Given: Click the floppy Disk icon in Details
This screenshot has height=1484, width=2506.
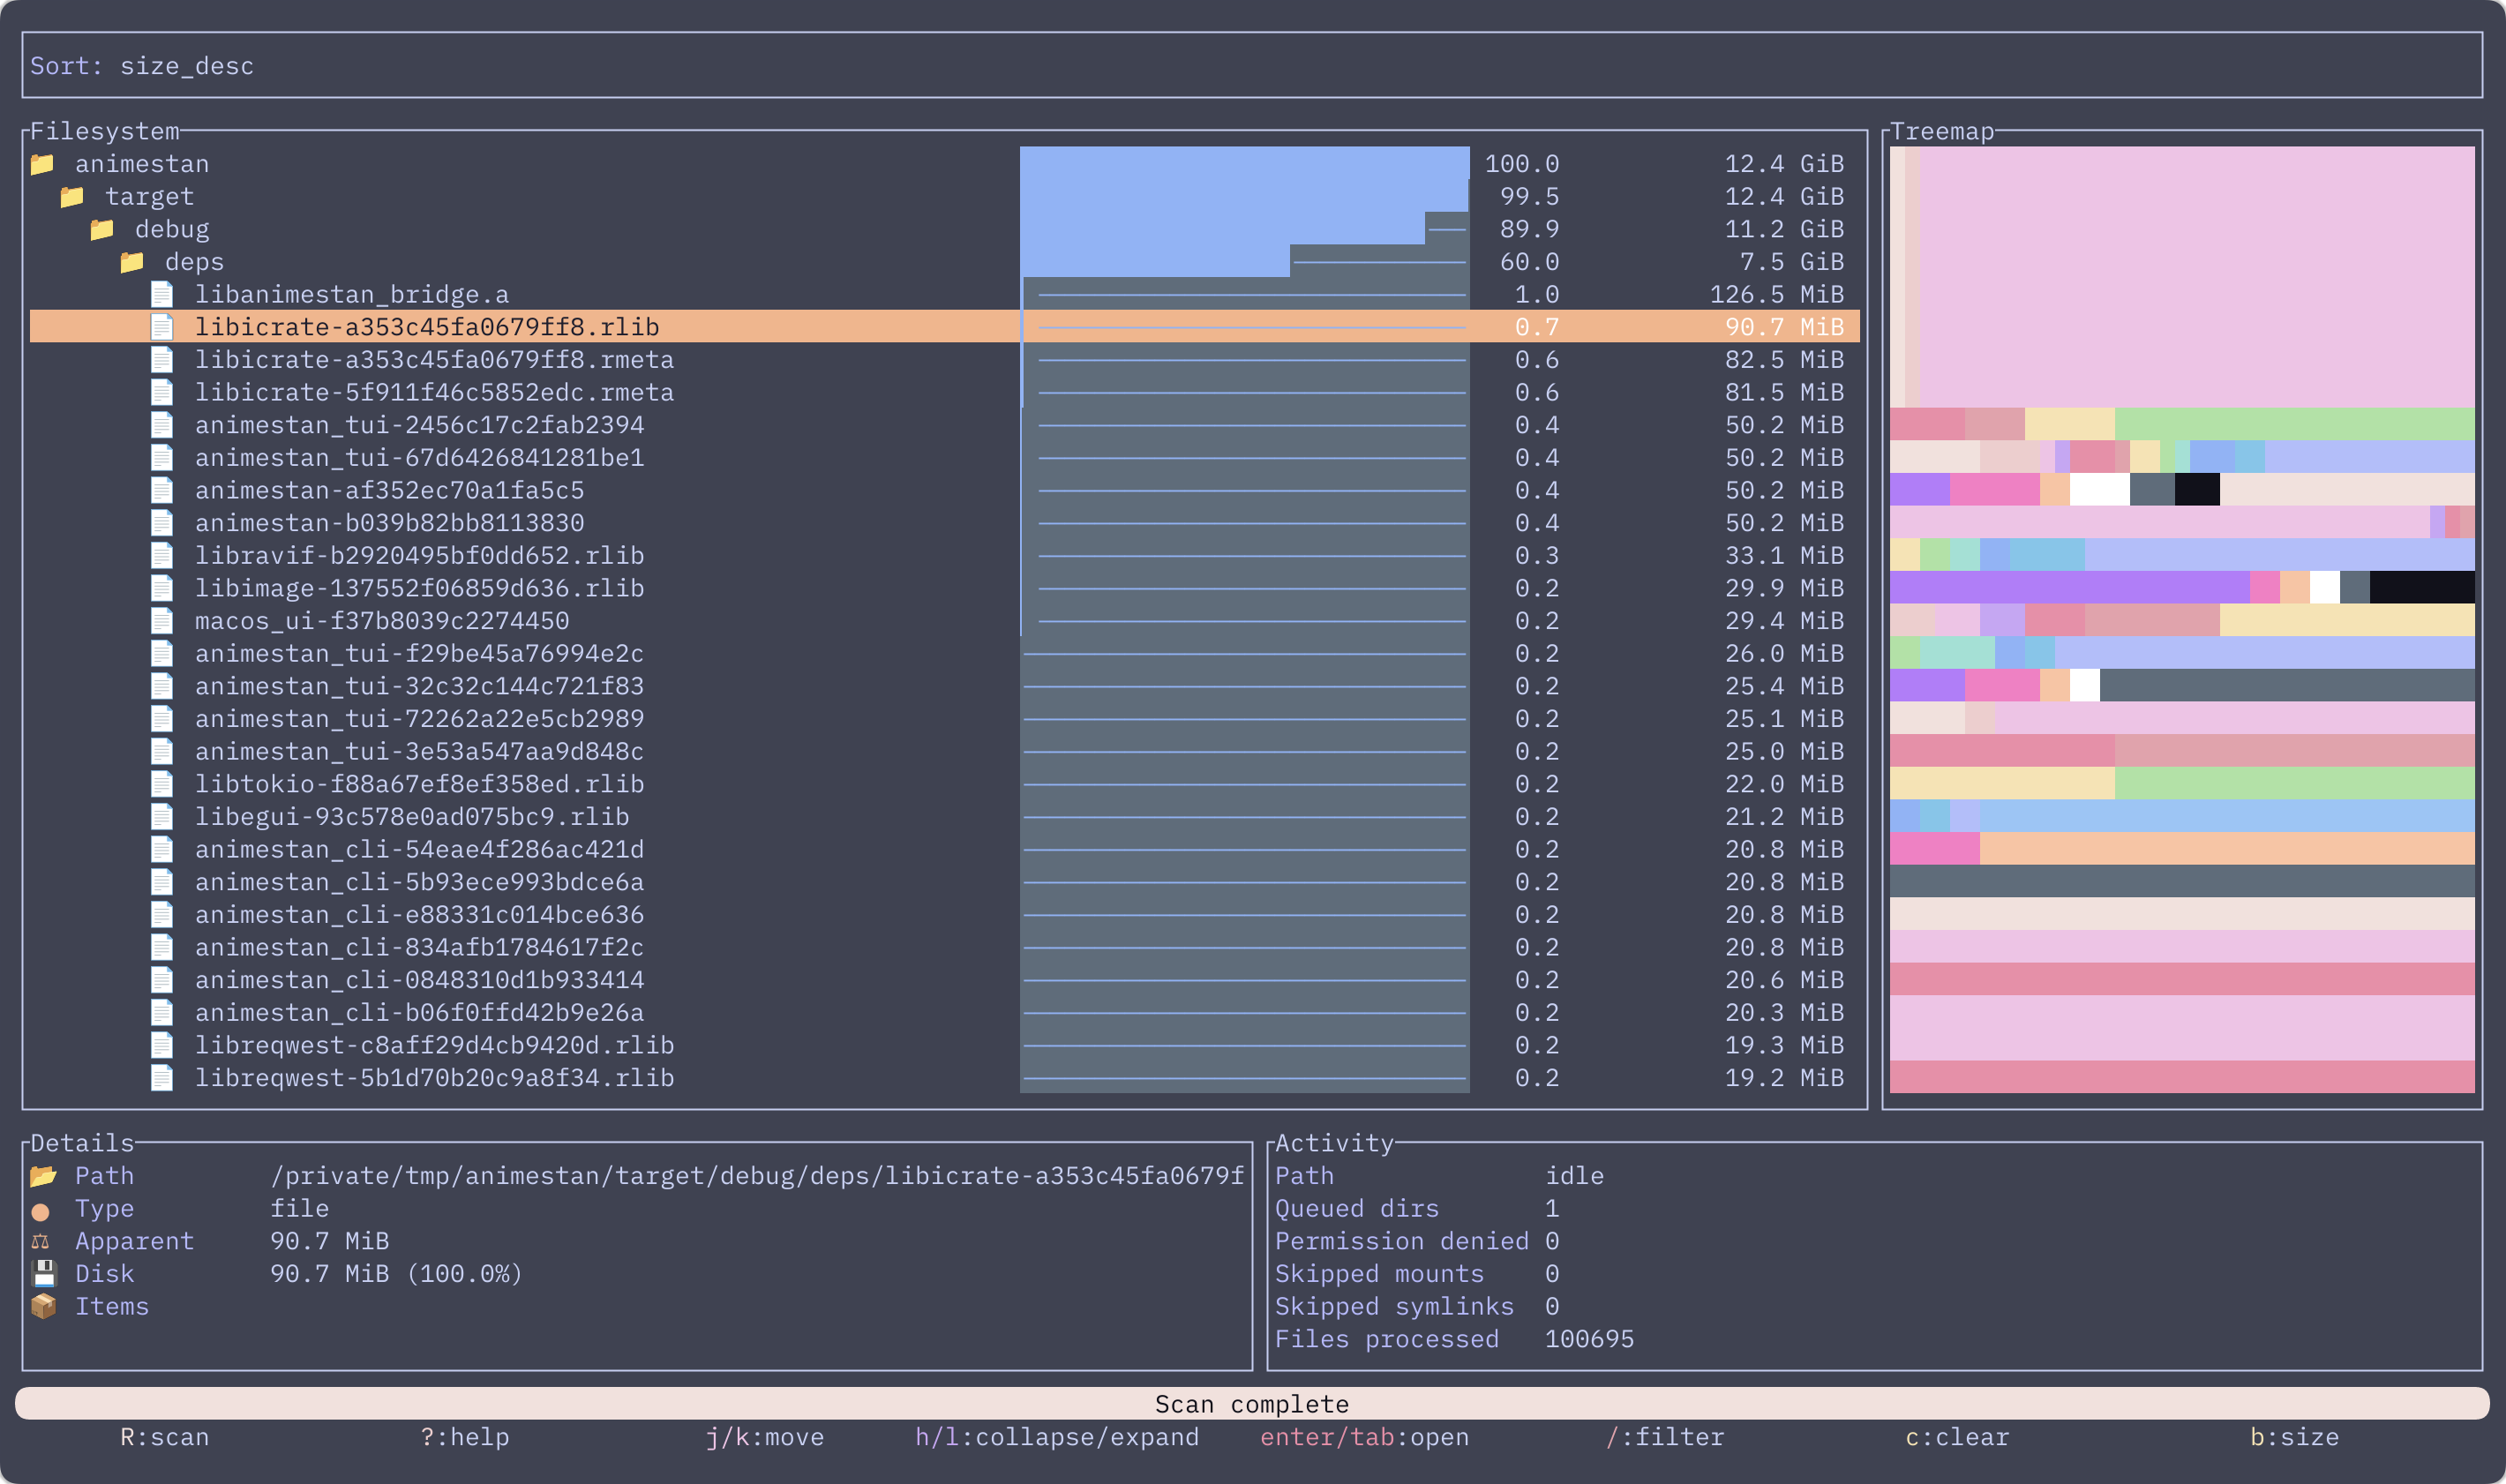Looking at the screenshot, I should click(44, 1274).
